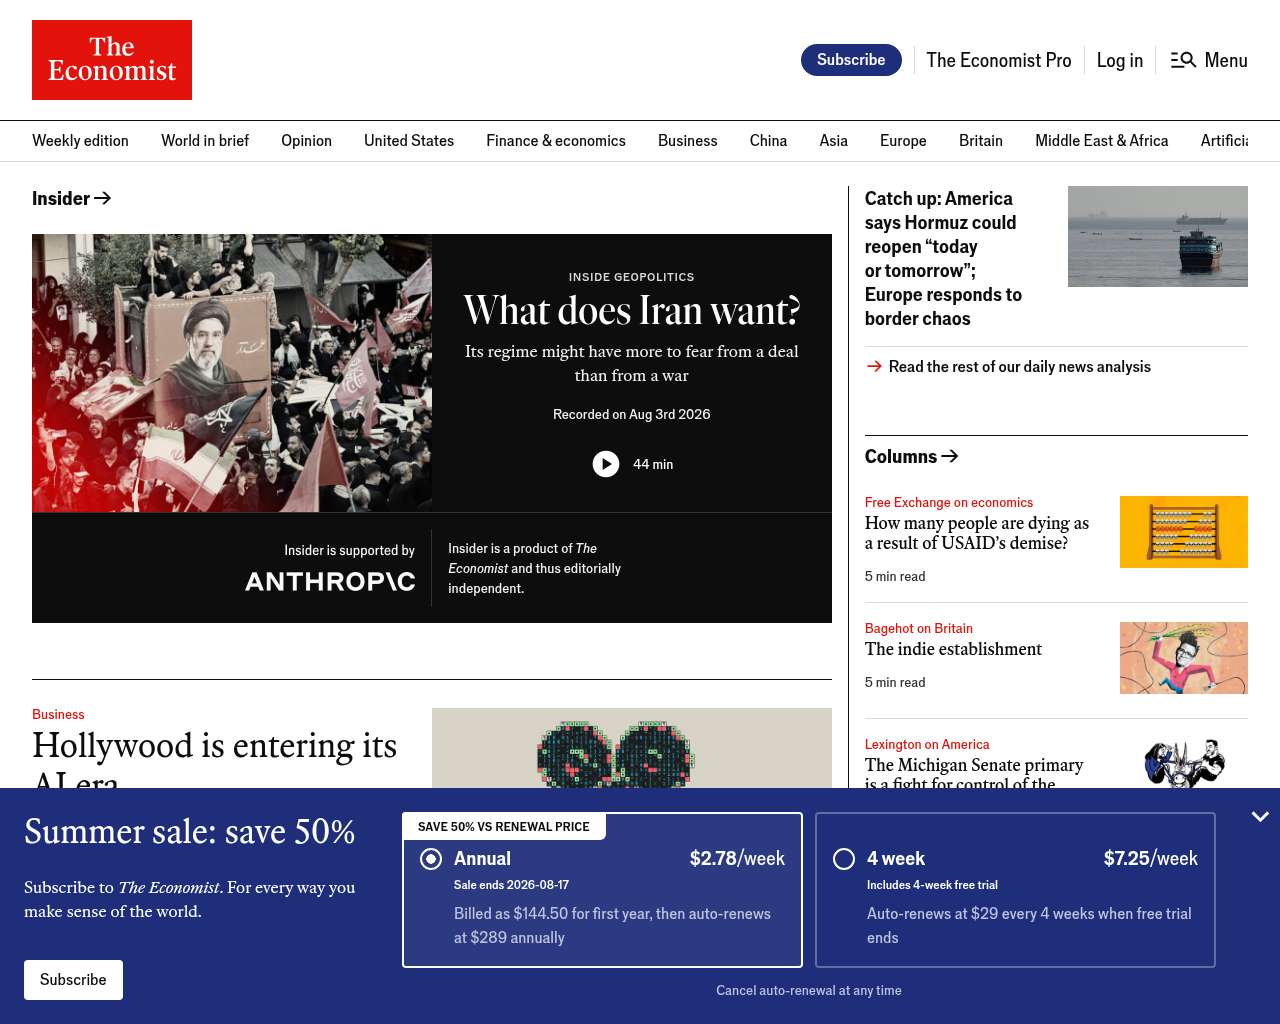
Task: Open the Menu search icon button
Action: (1209, 60)
